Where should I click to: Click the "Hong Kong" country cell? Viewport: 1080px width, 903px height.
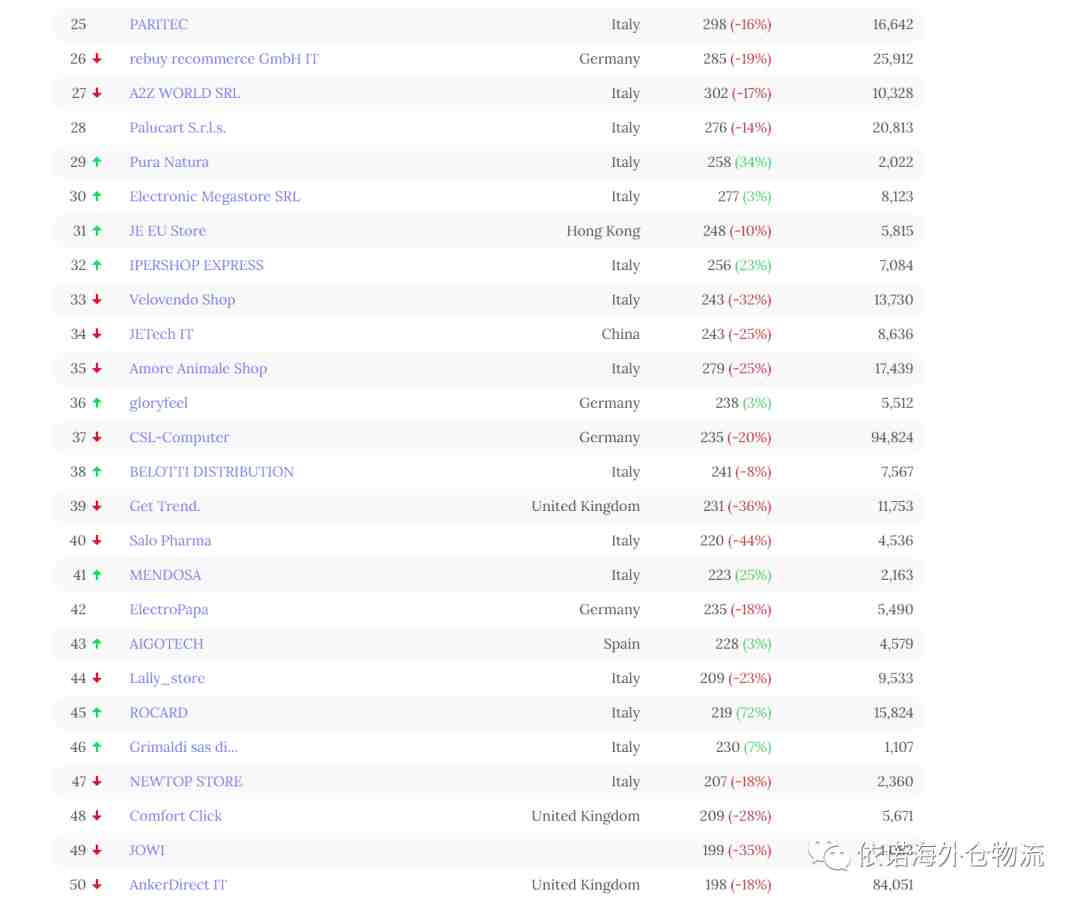tap(603, 231)
